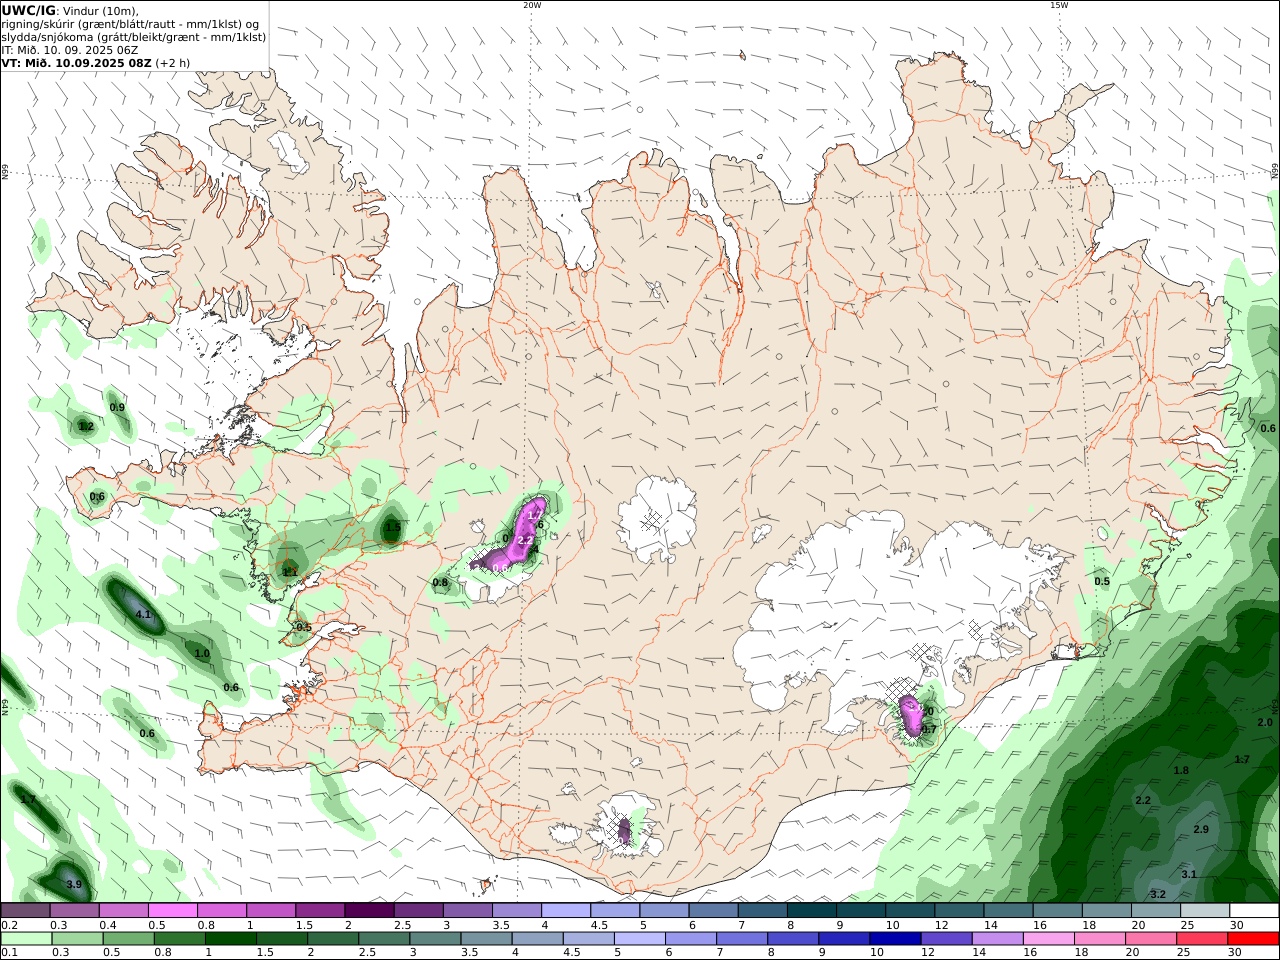Select the valid time VT: Mið. 10.09.2025 08Z
The image size is (1280, 960).
click(76, 63)
